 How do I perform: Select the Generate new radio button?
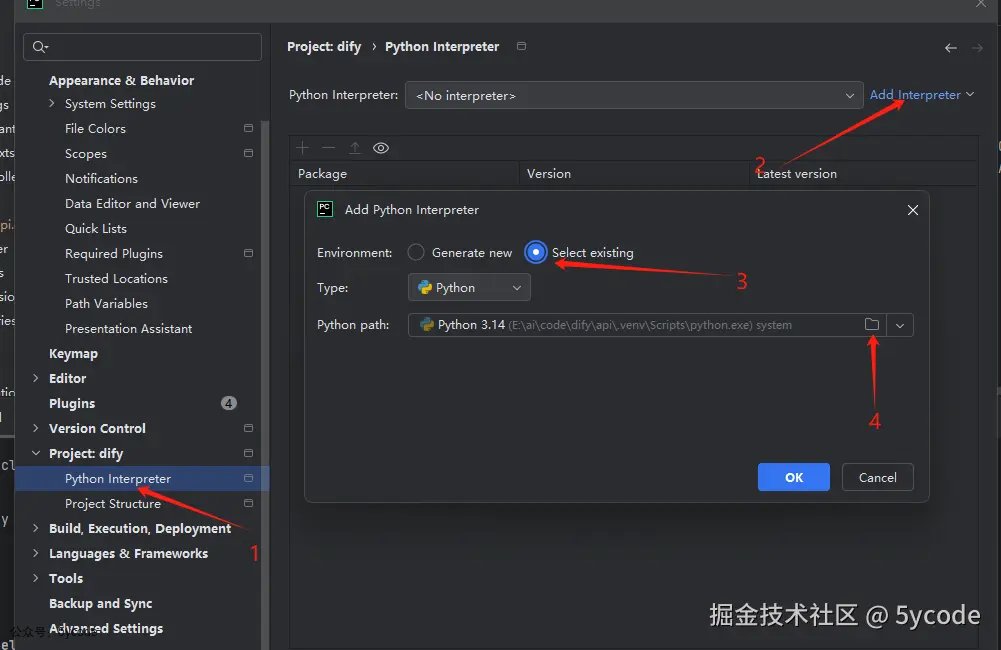416,252
